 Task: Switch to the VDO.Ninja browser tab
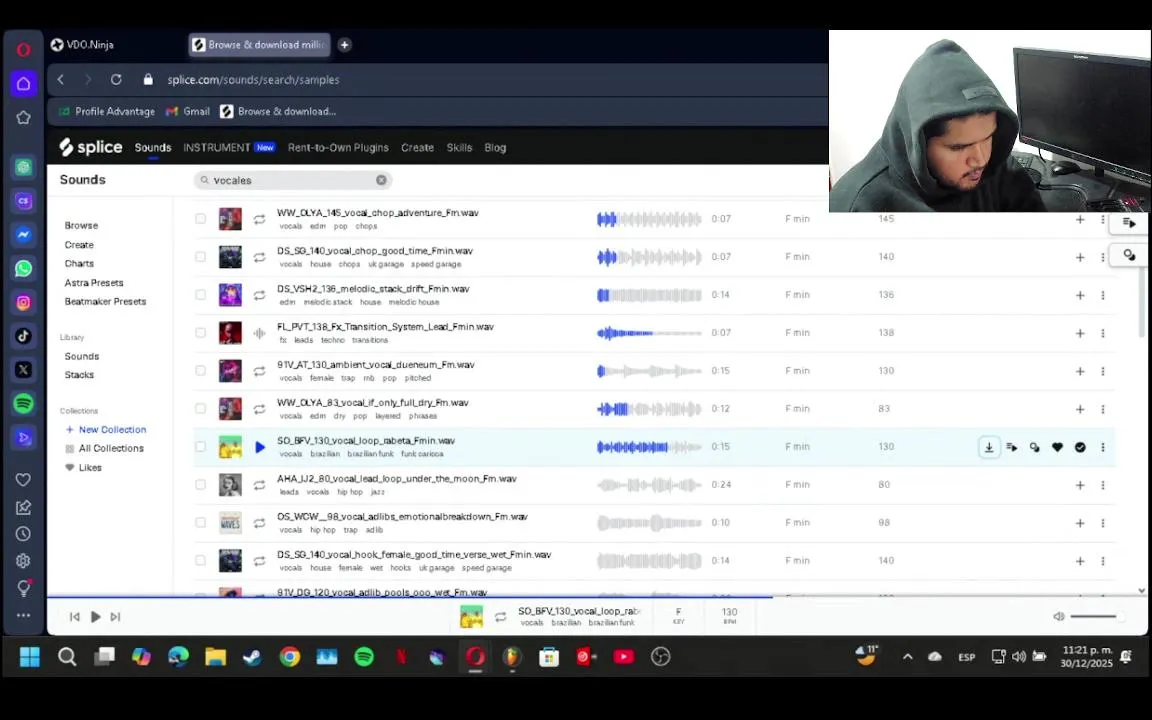82,45
